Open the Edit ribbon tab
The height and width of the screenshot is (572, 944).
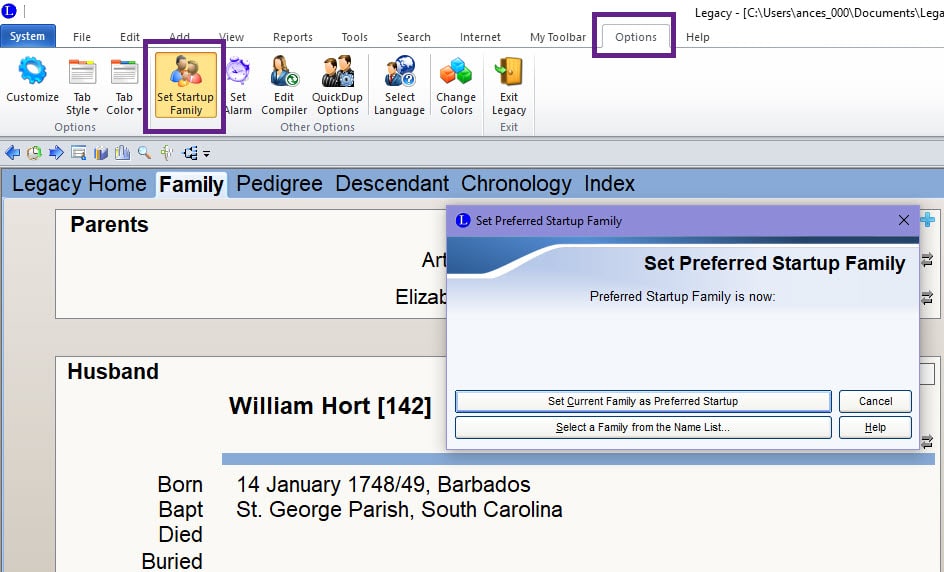coord(129,37)
